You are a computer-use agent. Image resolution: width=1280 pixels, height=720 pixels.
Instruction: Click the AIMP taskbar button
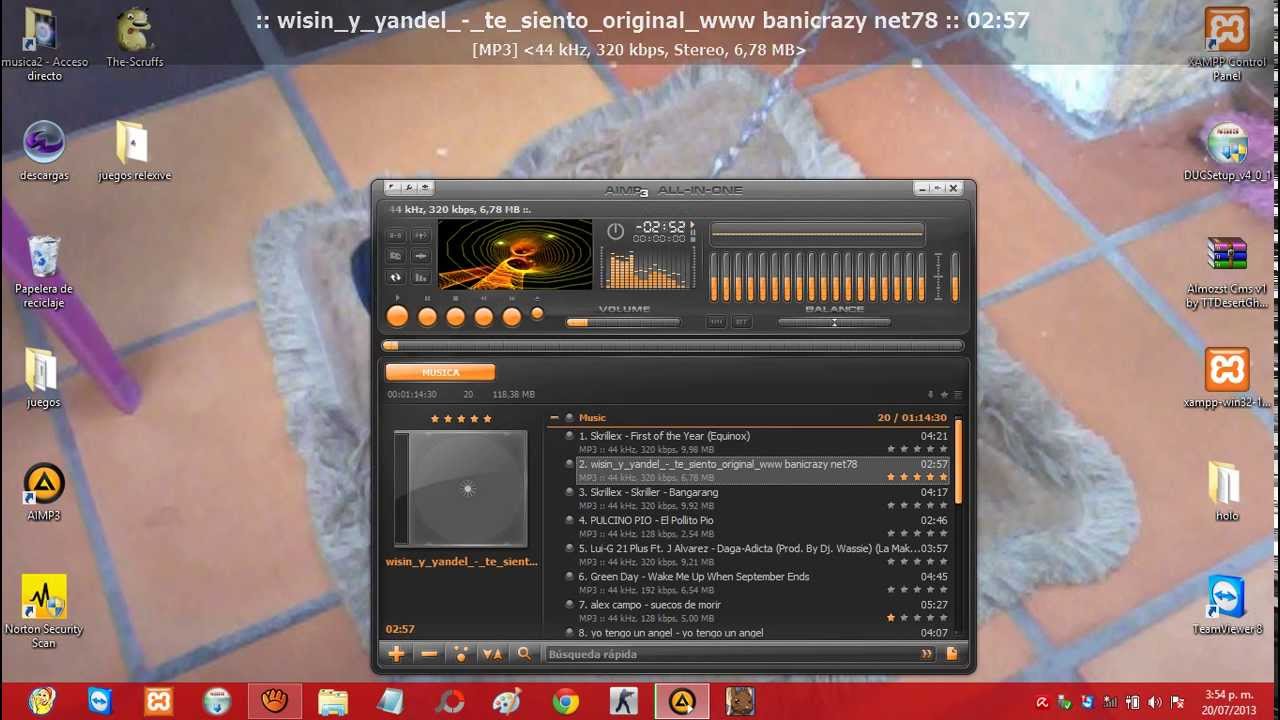pos(682,701)
